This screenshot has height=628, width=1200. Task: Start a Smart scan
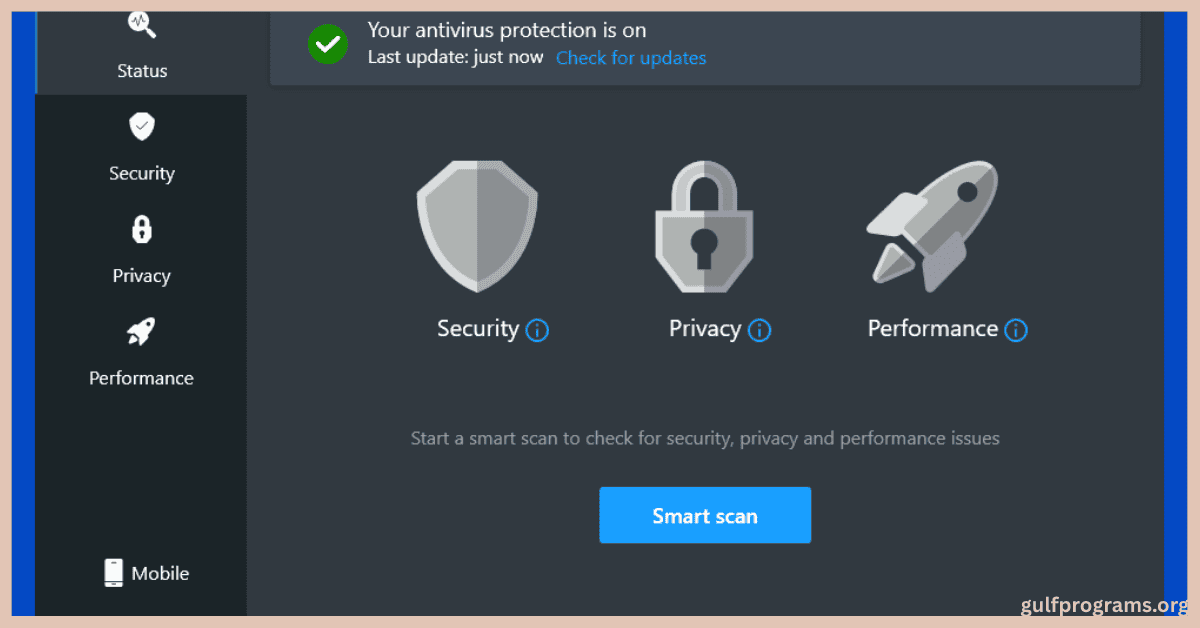click(x=705, y=516)
